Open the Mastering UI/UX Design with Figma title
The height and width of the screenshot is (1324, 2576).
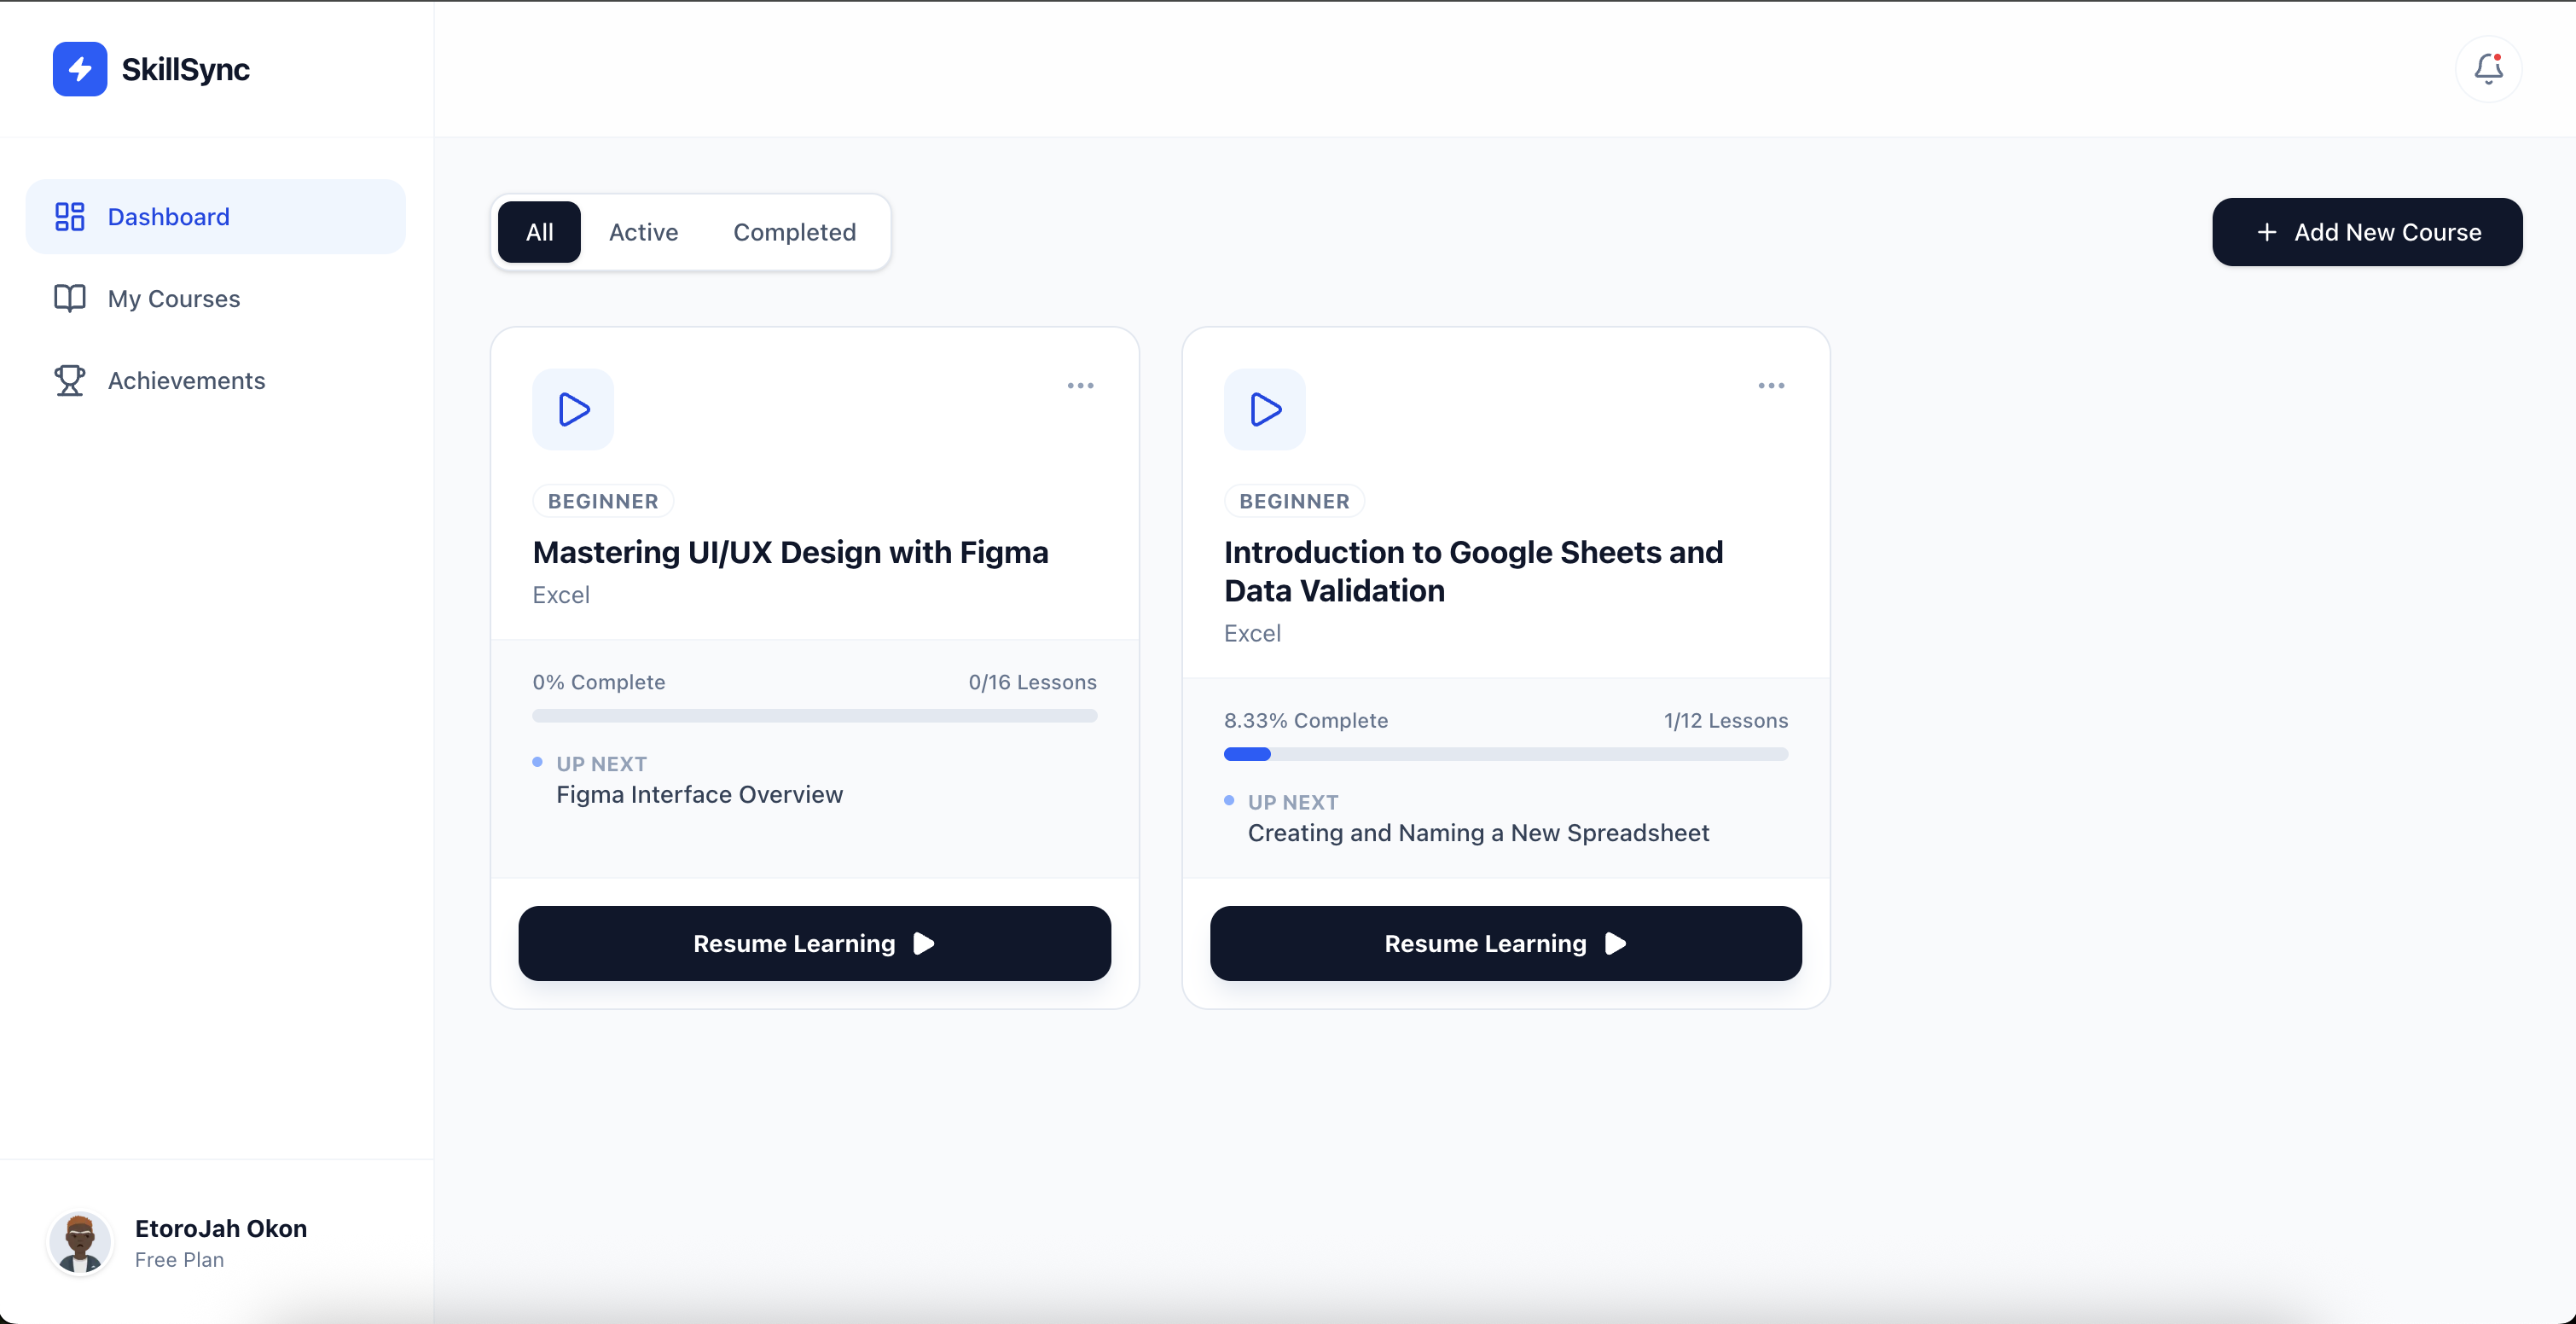click(790, 553)
